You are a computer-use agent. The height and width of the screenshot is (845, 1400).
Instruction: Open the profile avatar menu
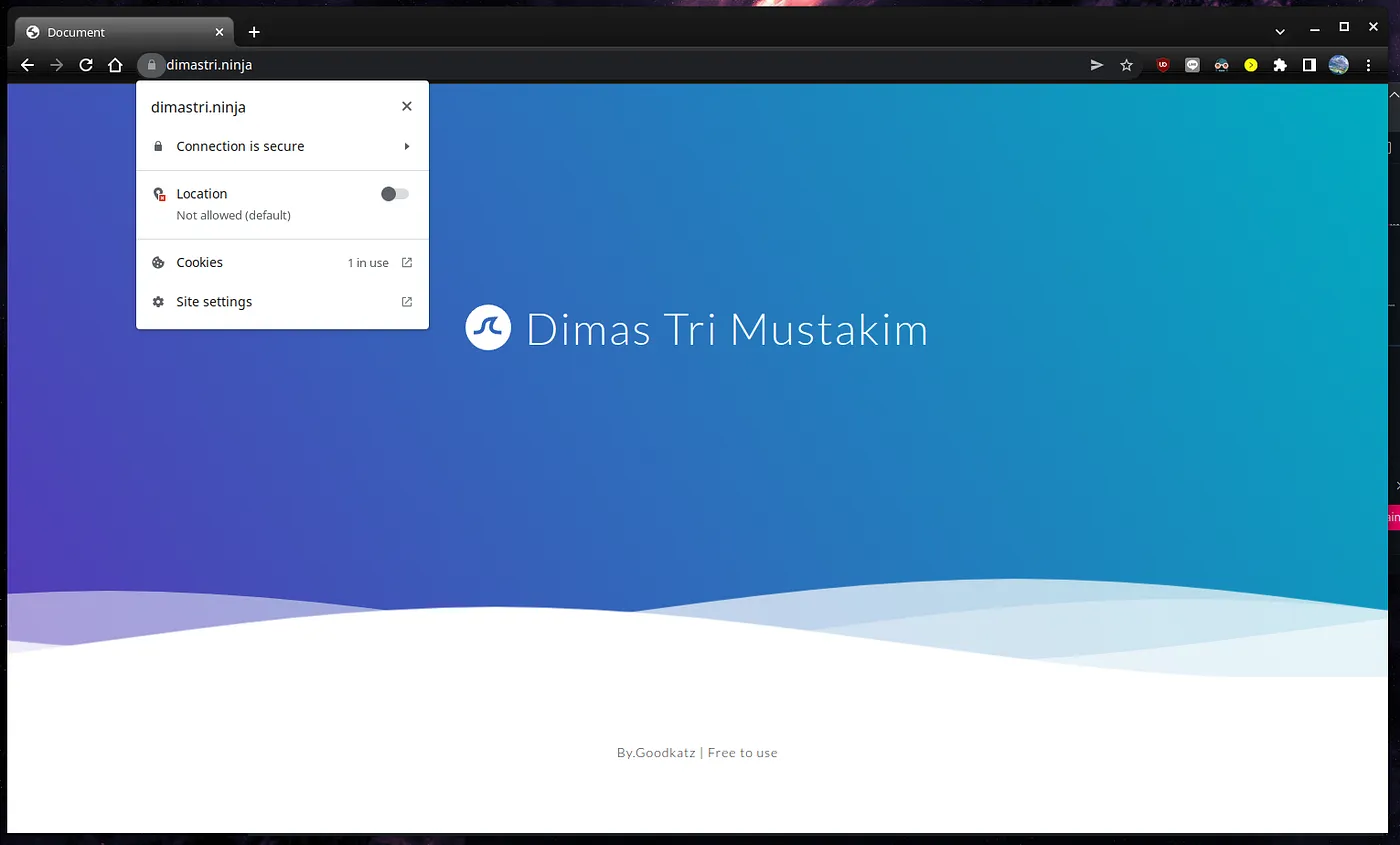[1338, 65]
